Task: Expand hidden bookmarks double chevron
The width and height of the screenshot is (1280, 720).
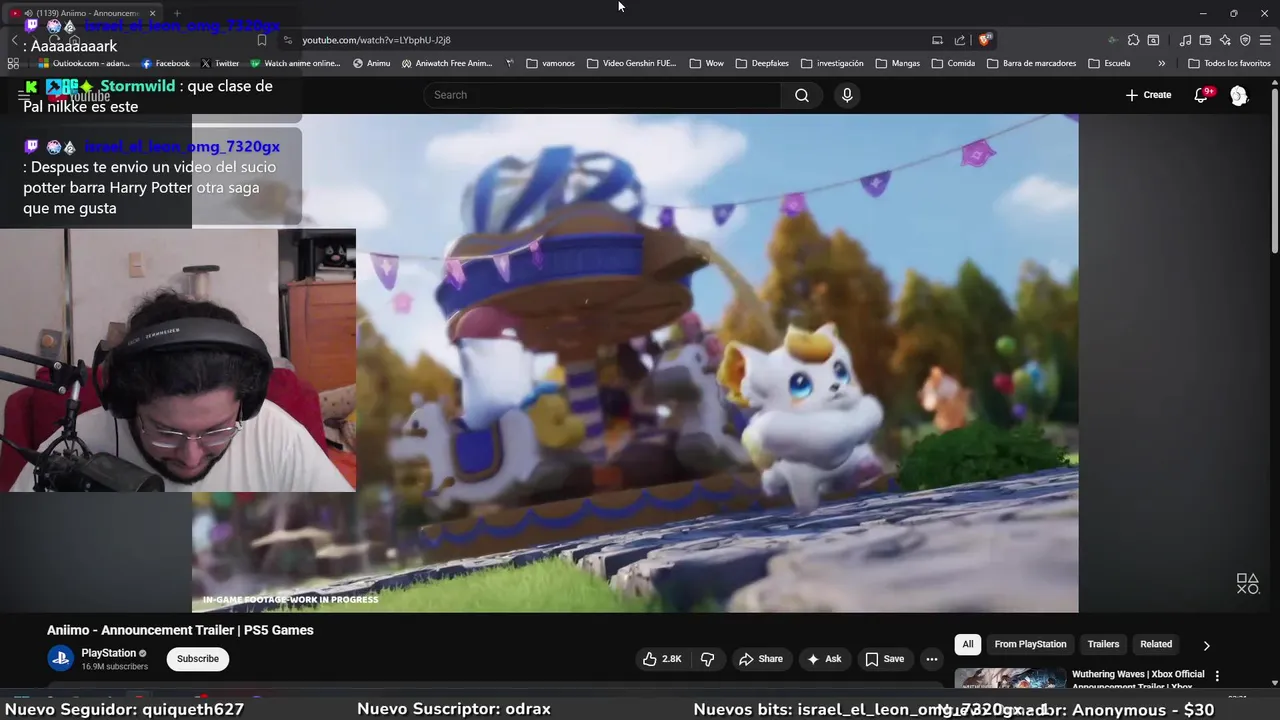Action: 1161,63
